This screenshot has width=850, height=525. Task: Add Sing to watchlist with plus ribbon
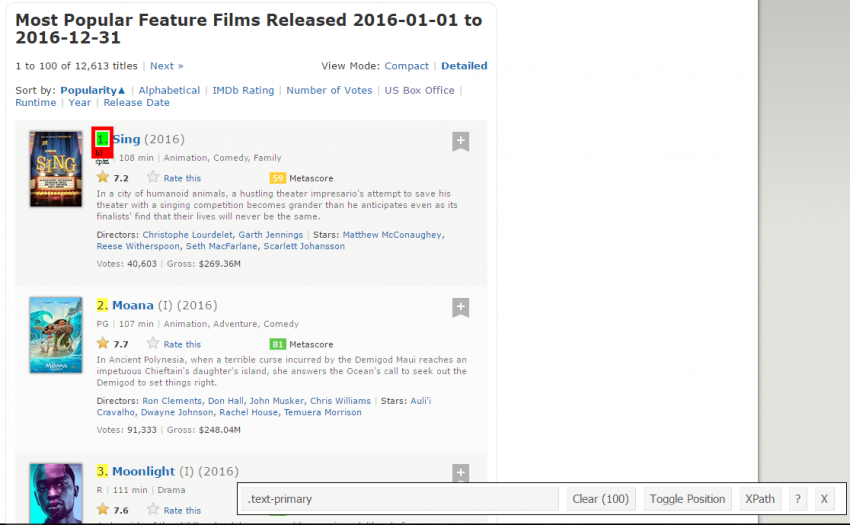tap(460, 142)
